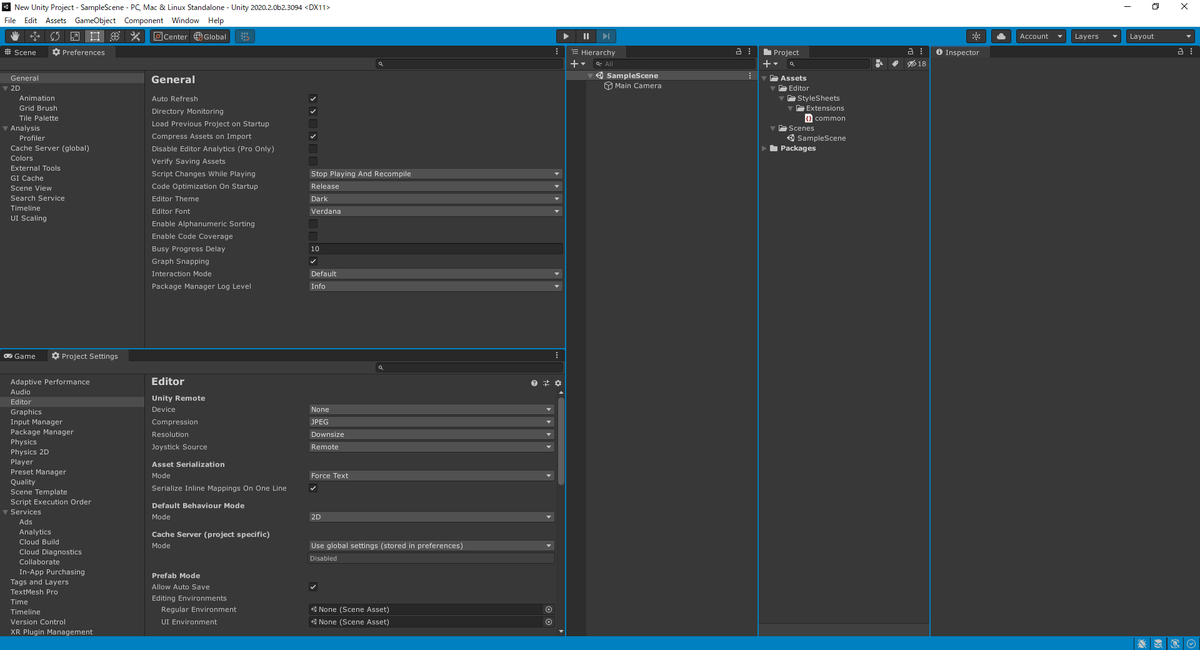
Task: Open Asset Serialization Mode dropdown
Action: [431, 476]
